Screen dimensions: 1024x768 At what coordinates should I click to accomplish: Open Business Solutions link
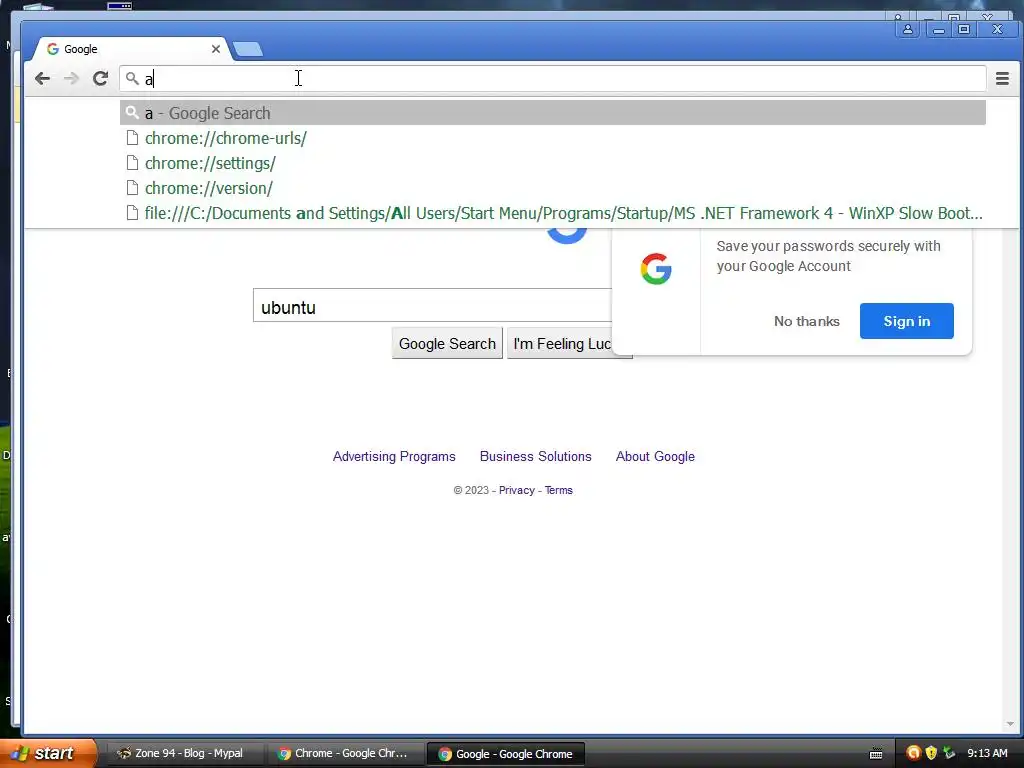point(536,456)
